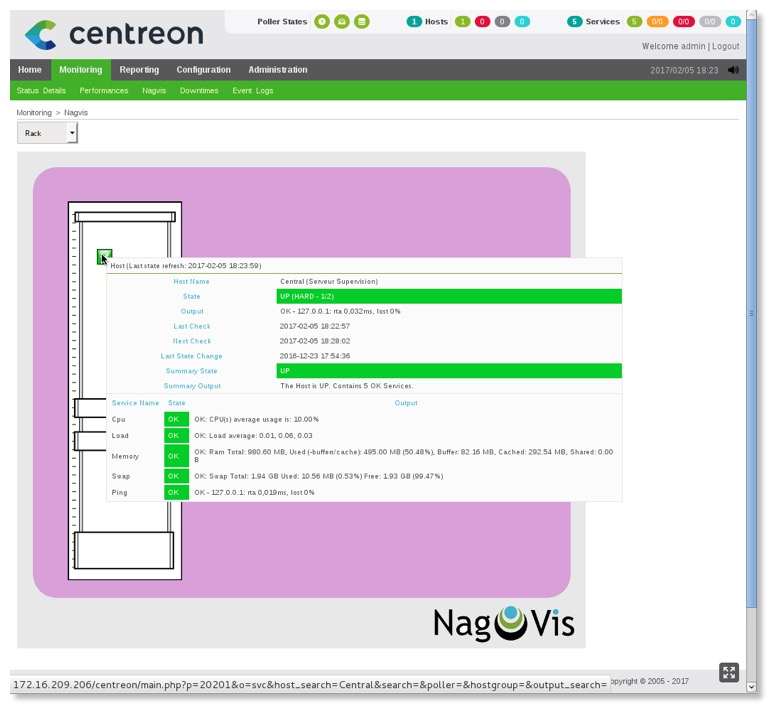Click Last State Change value 2016-12-23
The width and height of the screenshot is (767, 704).
click(315, 356)
